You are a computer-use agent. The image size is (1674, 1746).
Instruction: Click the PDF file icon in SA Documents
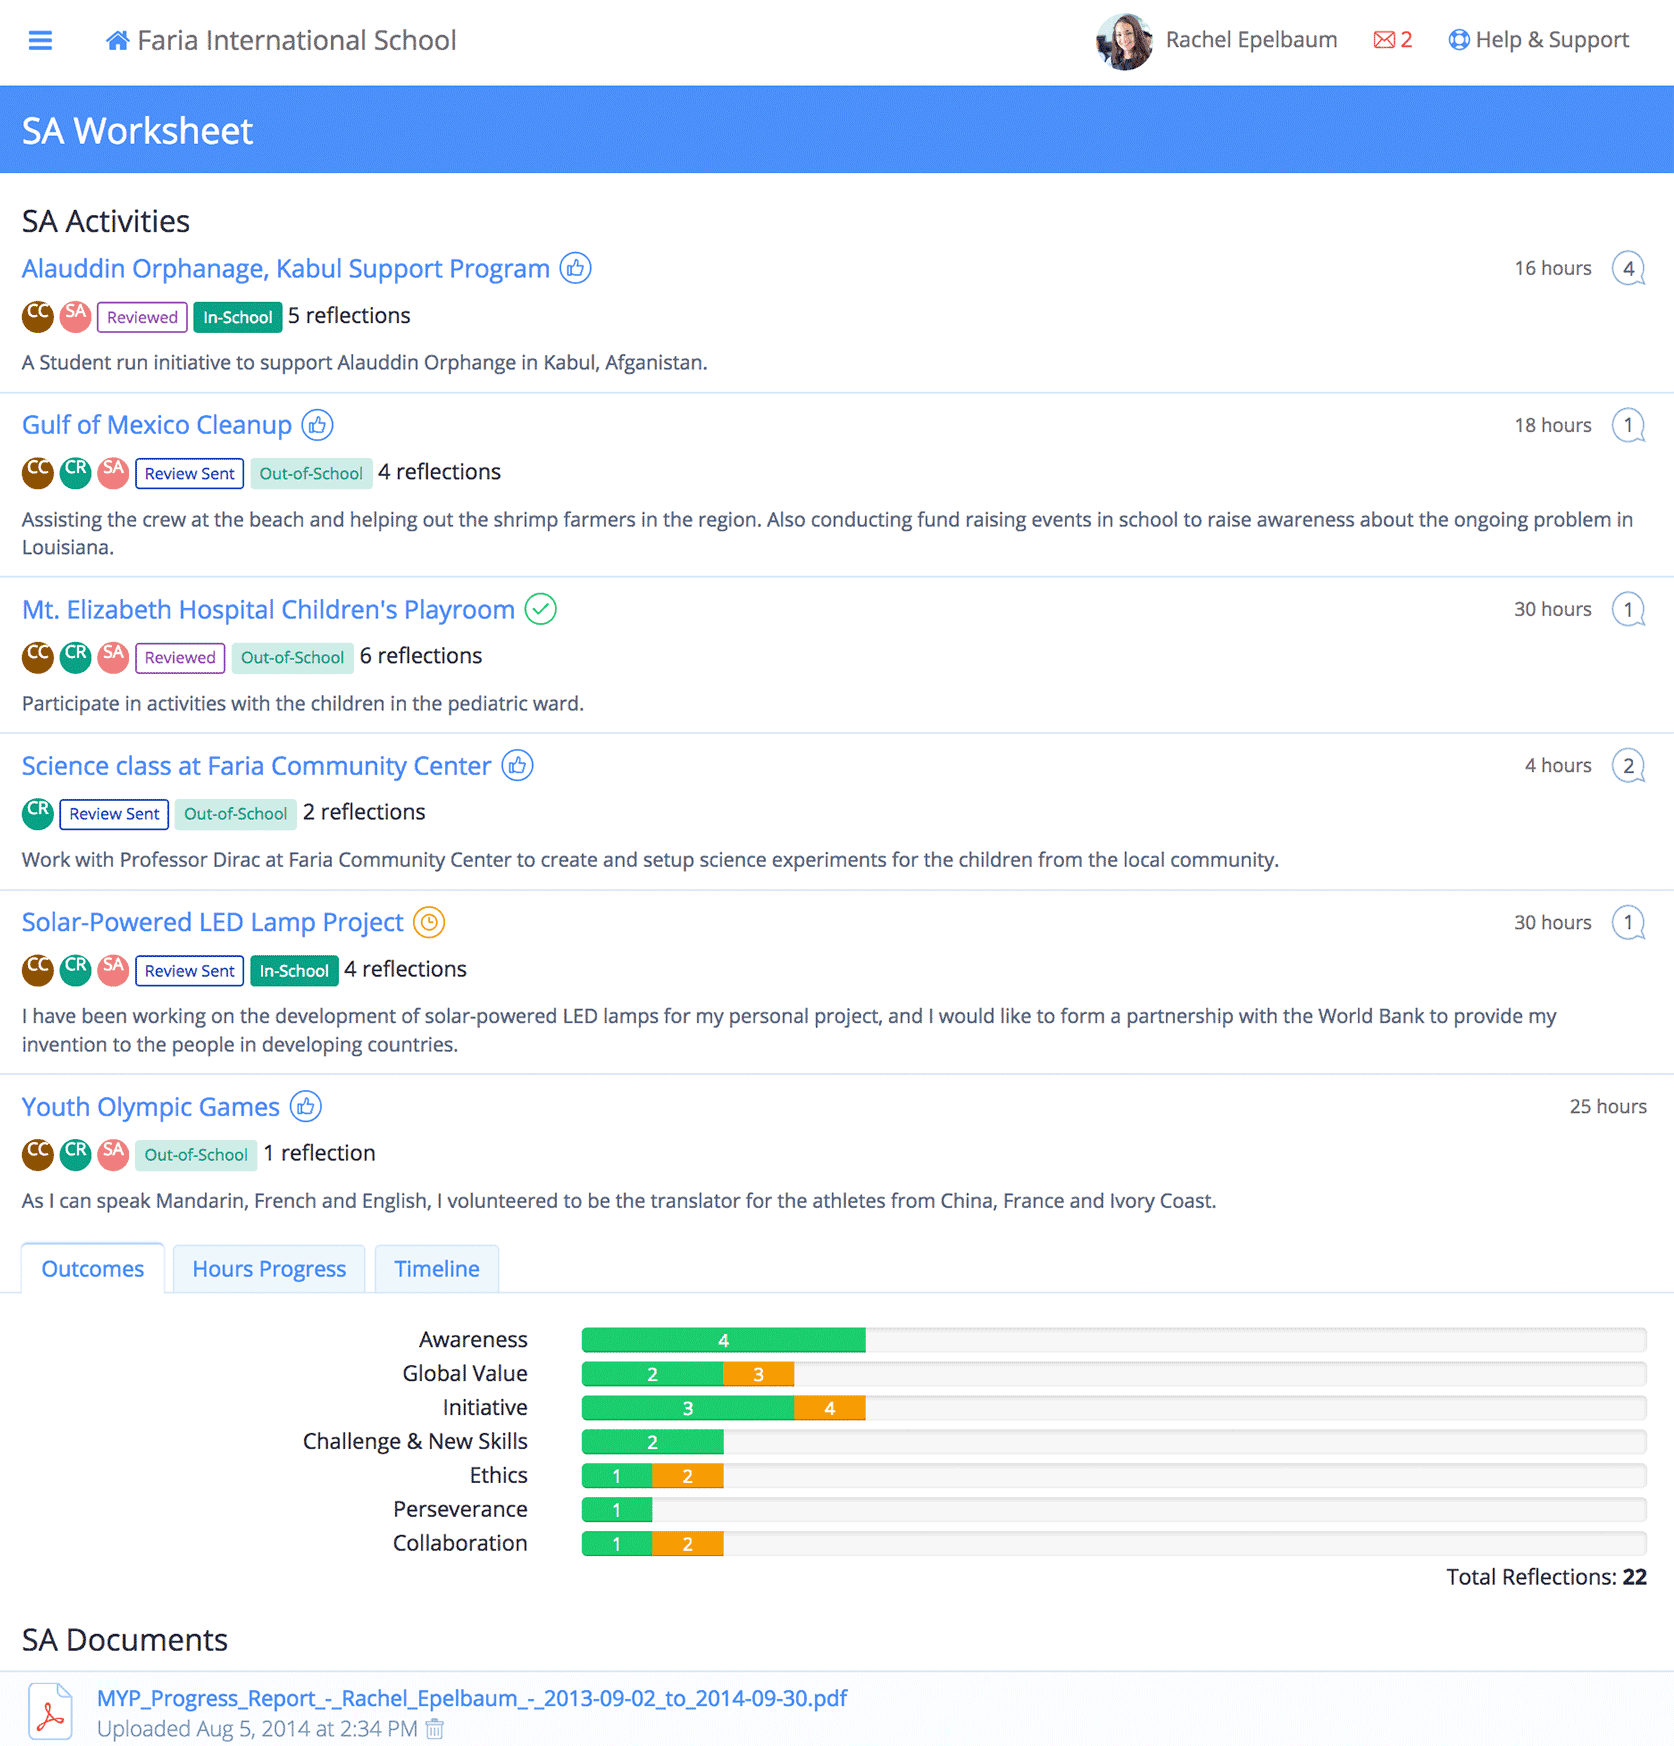(x=50, y=1712)
